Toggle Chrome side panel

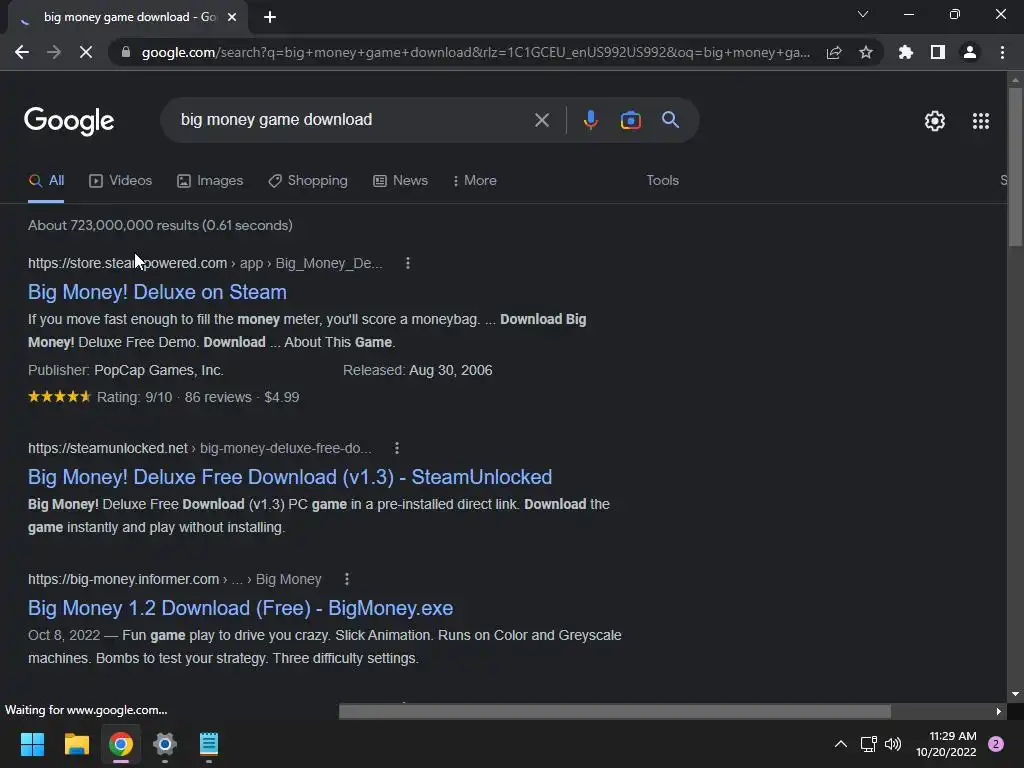tap(938, 52)
